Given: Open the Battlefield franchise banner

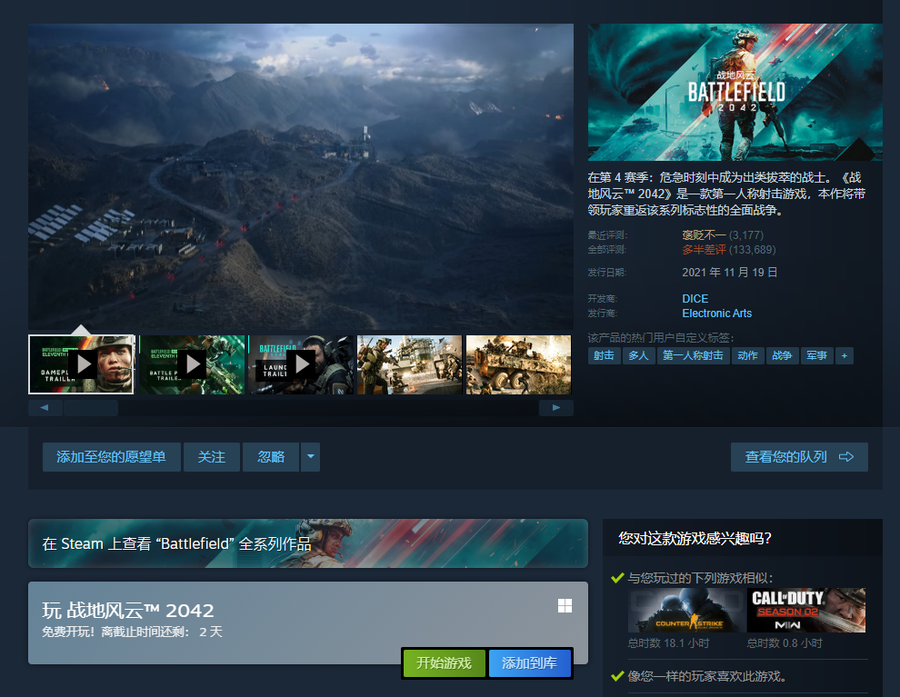Looking at the screenshot, I should (x=308, y=544).
